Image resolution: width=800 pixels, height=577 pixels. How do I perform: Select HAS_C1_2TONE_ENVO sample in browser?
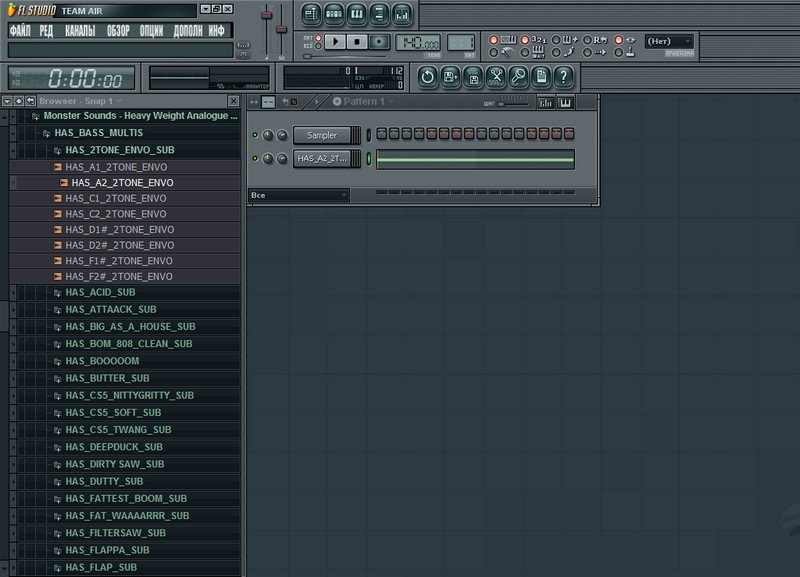116,198
